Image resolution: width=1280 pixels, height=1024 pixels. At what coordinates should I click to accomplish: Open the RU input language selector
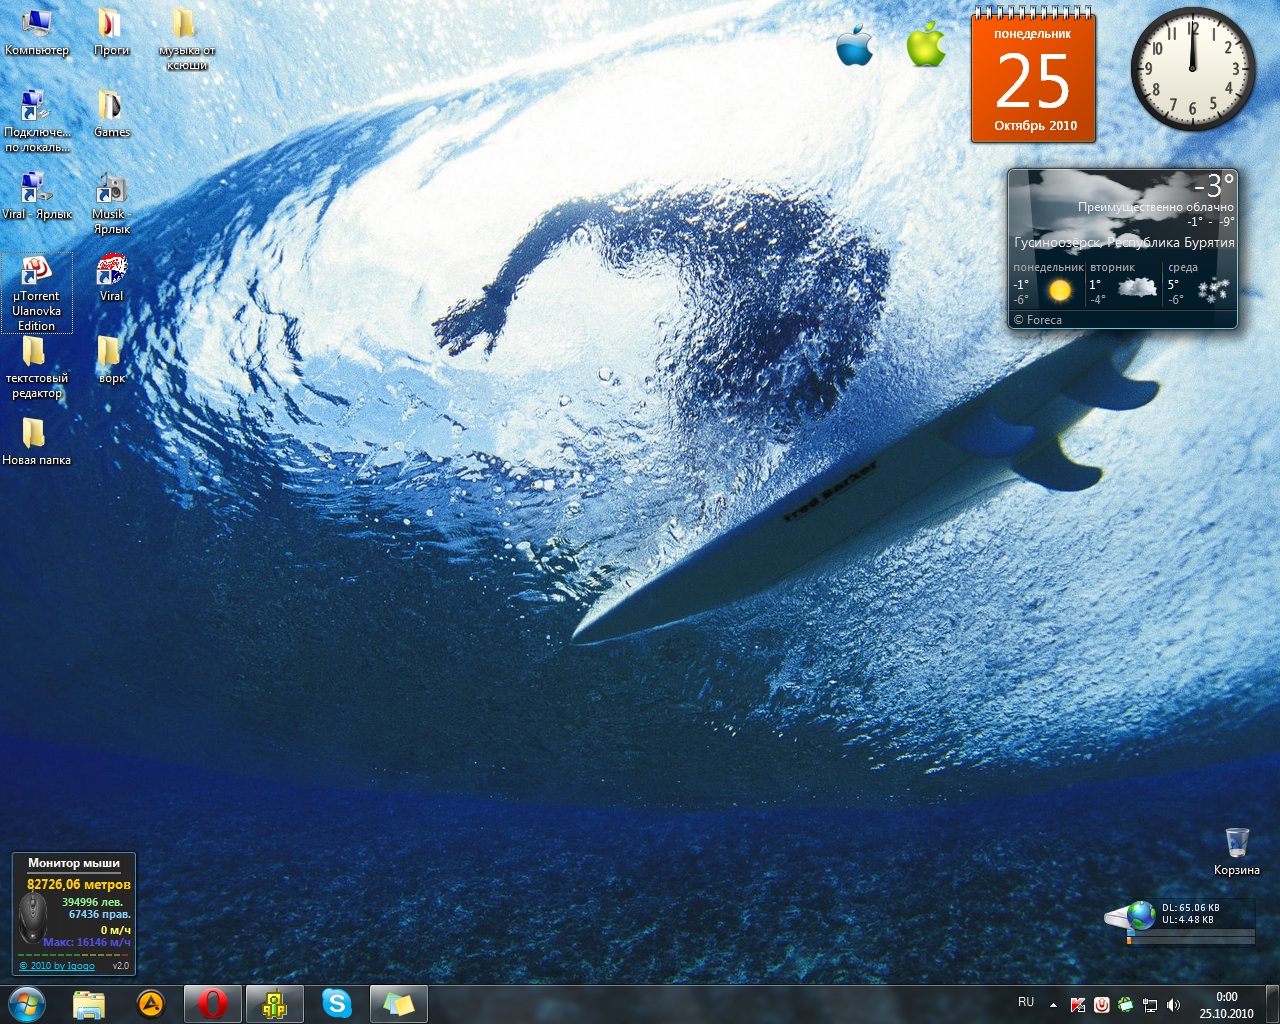click(x=1026, y=1002)
